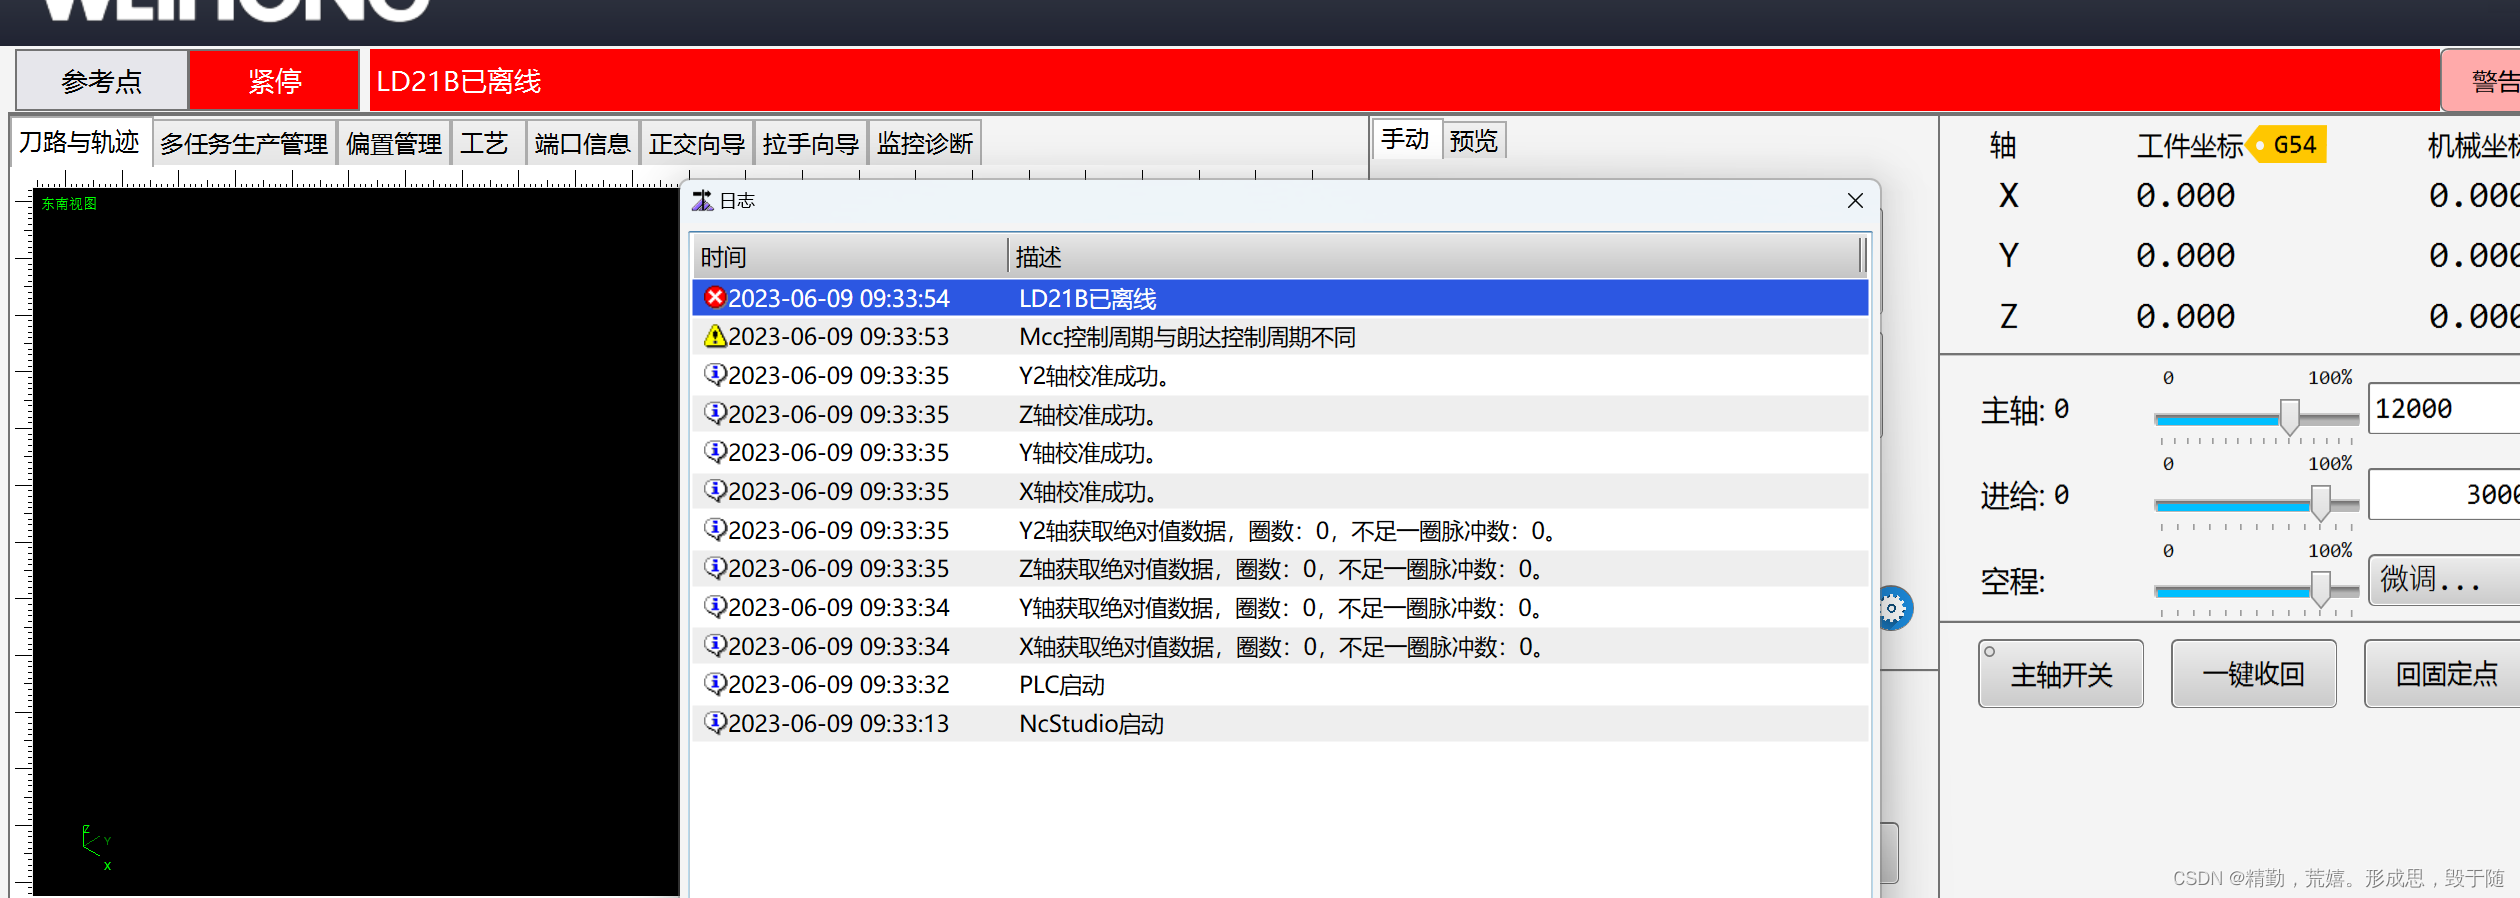Click info icon beside PLC启动 entry
This screenshot has height=898, width=2520.
714,684
